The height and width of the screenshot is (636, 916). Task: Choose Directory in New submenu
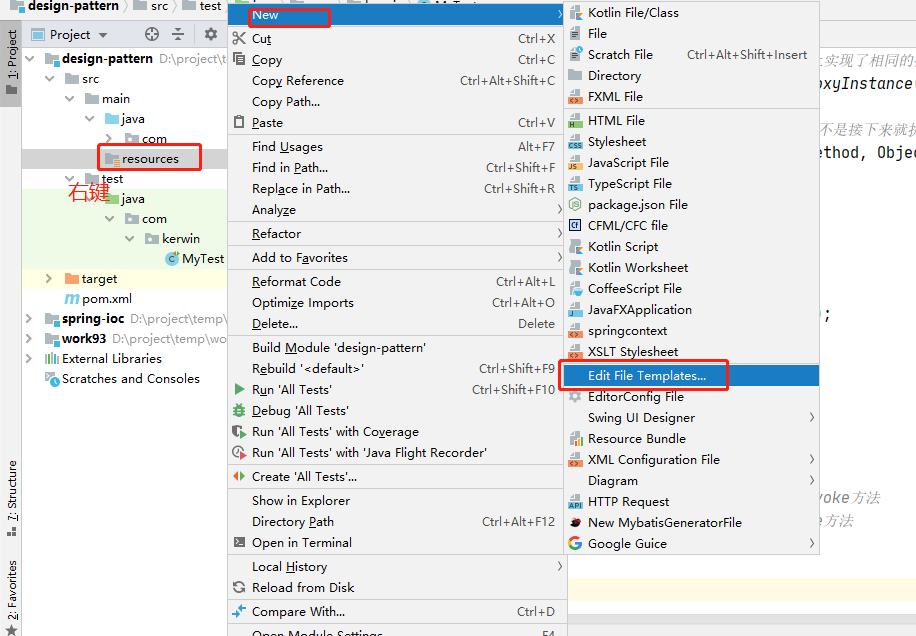coord(692,75)
